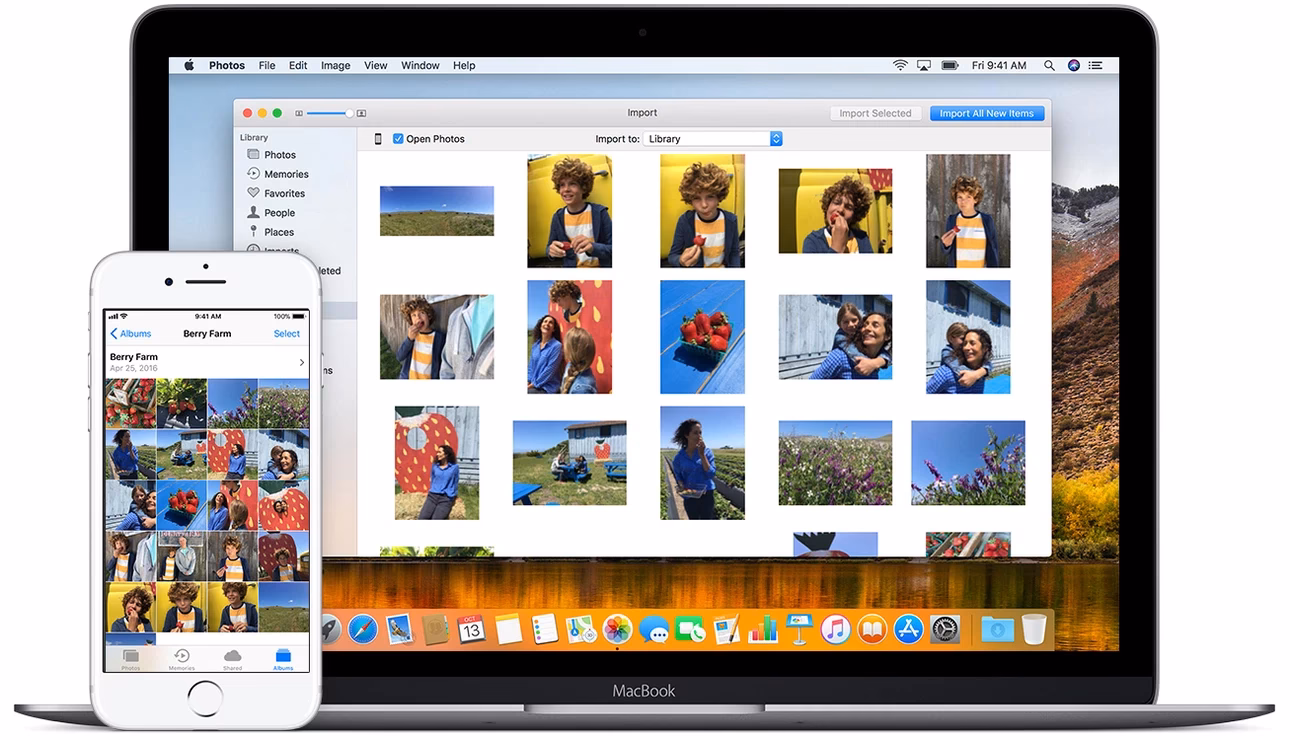Select Photos at the top of the sidebar

pos(278,154)
